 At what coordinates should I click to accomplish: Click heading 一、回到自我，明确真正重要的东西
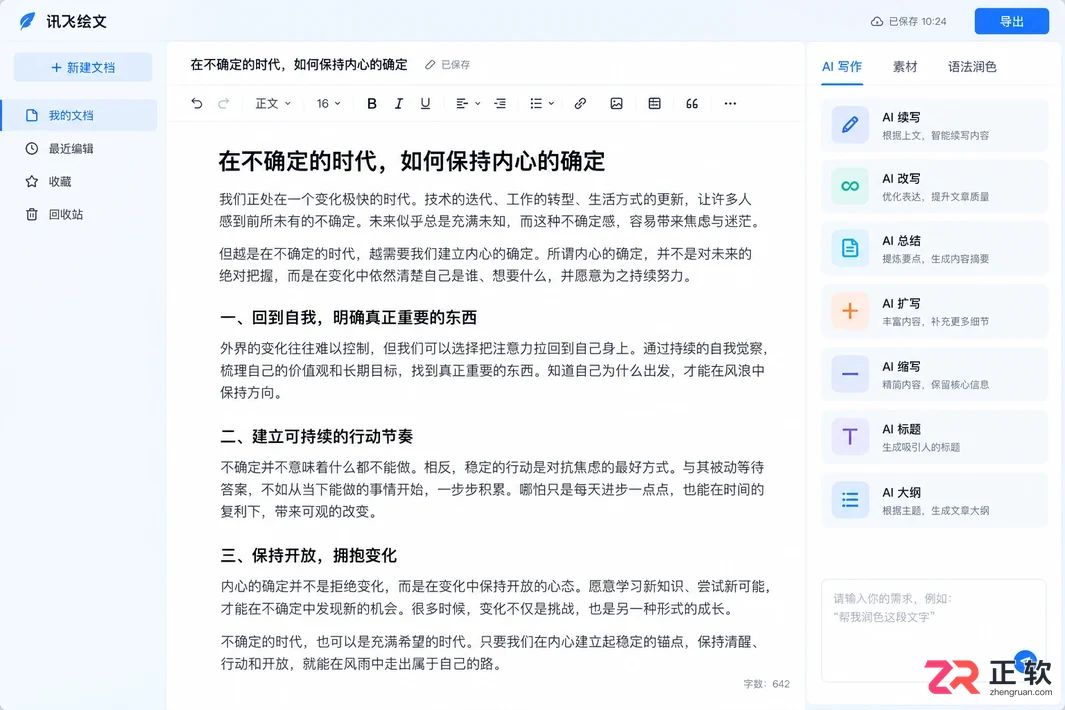click(x=348, y=317)
